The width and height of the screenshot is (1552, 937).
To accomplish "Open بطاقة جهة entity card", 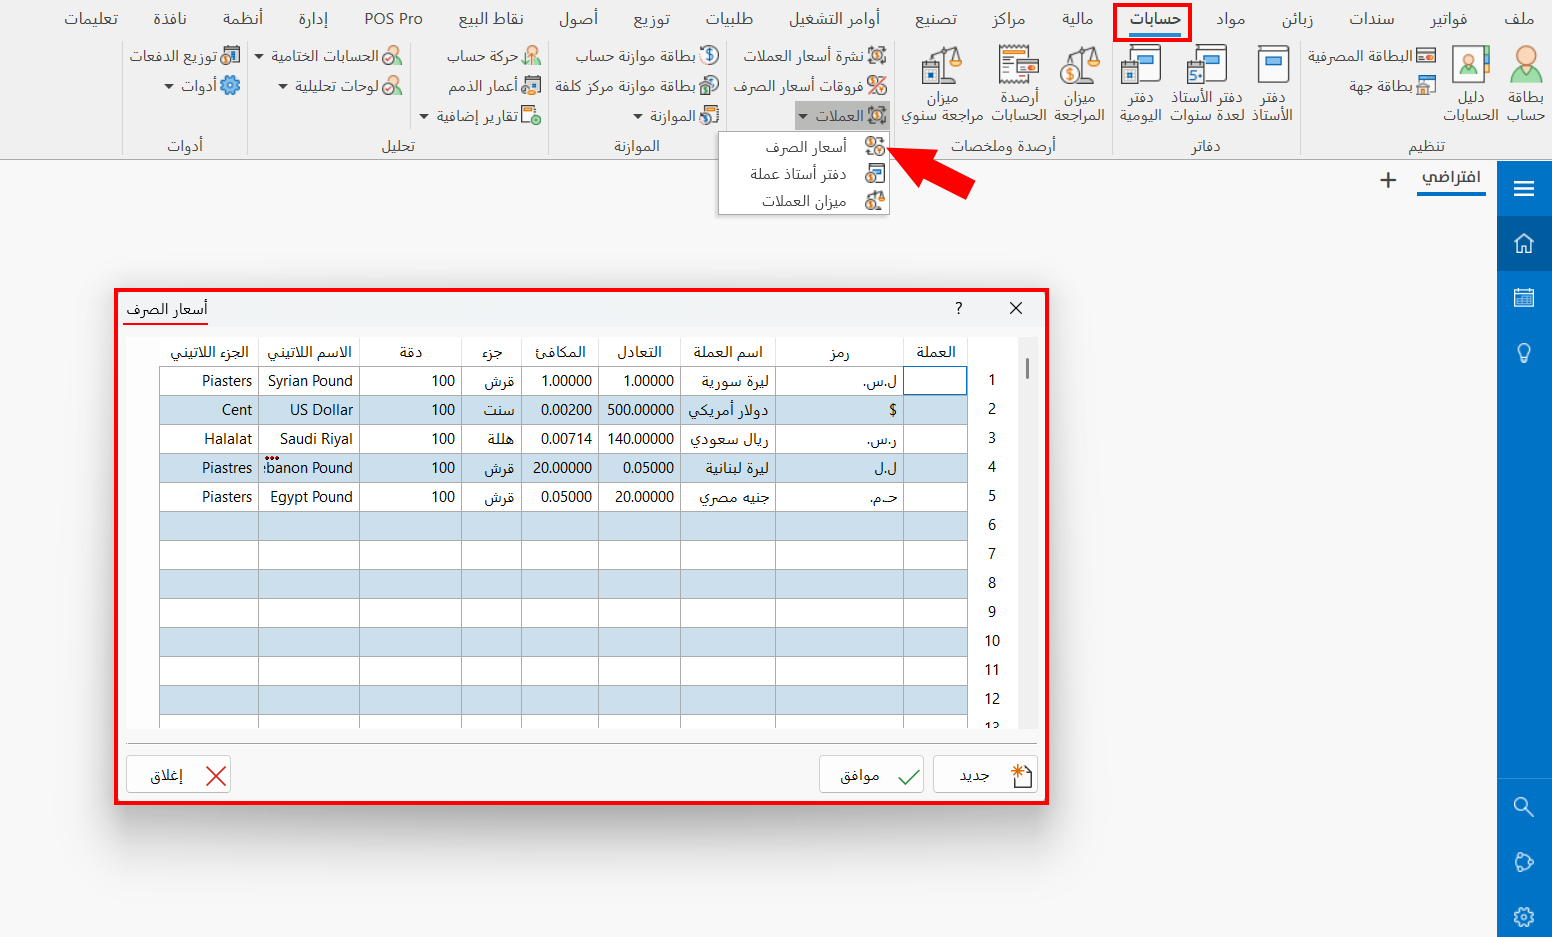I will (1393, 86).
